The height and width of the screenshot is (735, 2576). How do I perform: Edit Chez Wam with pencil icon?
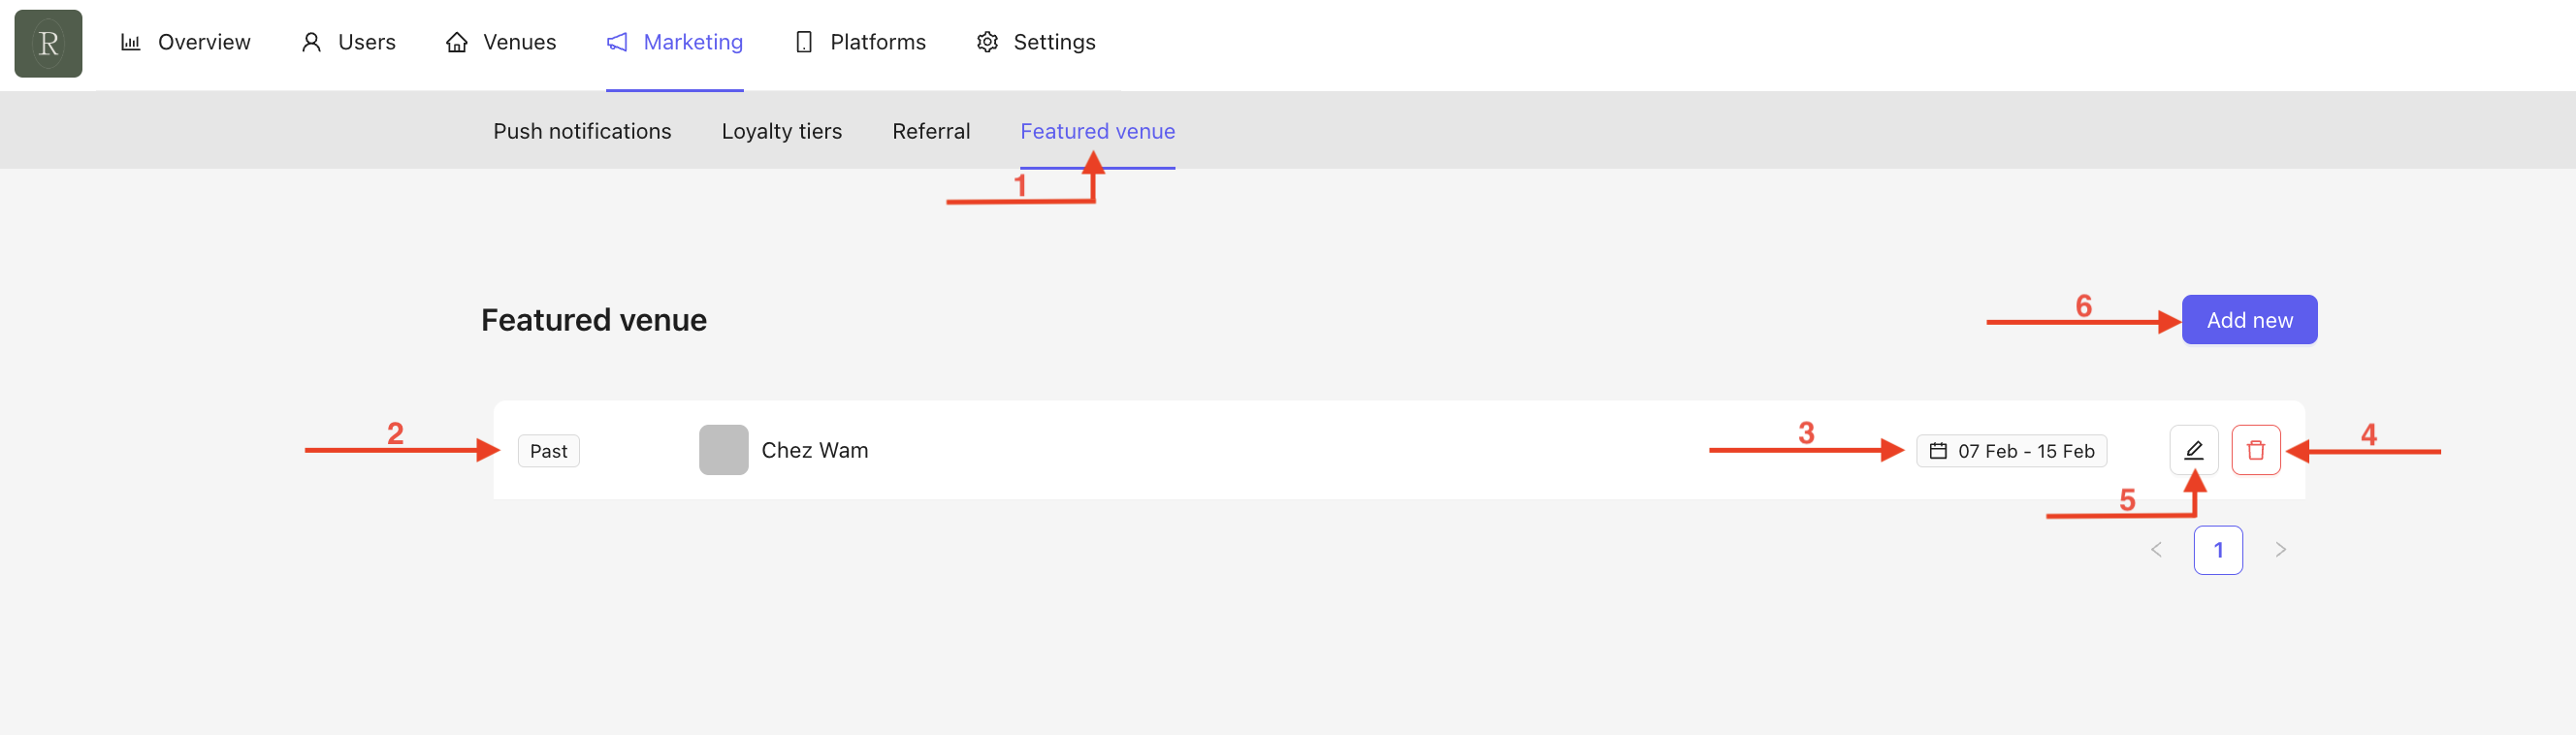(2193, 450)
